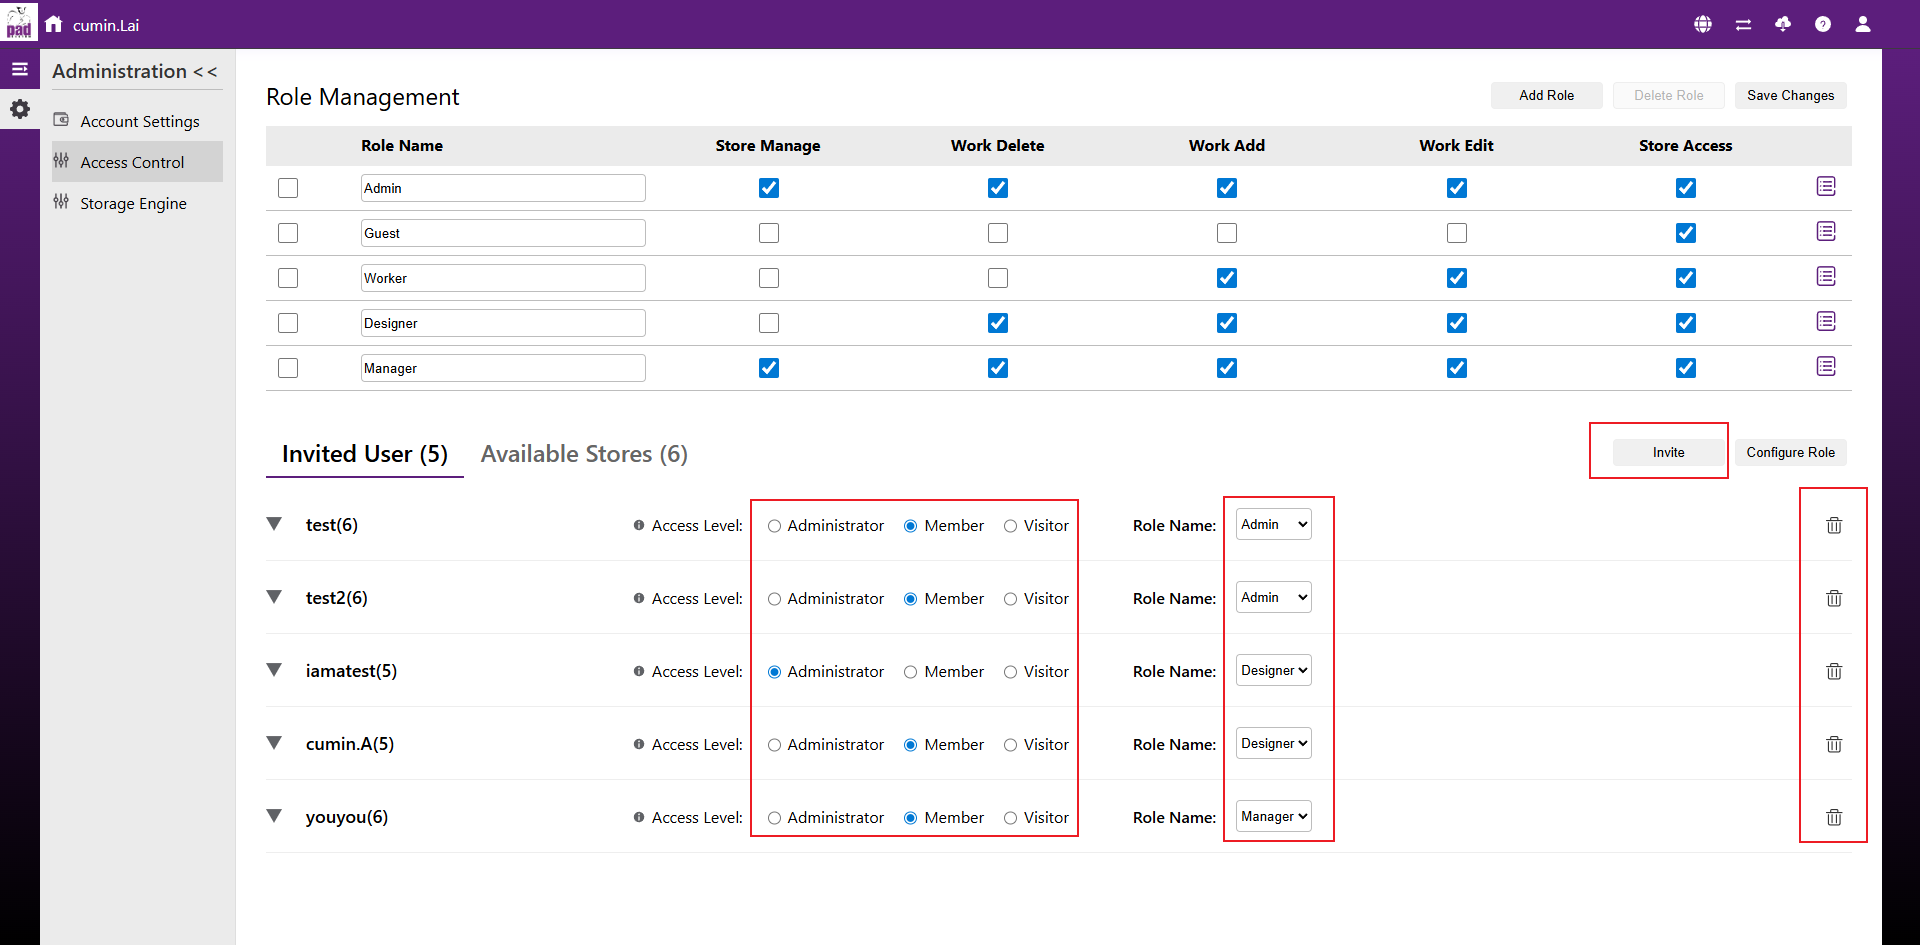Screen dimensions: 1920x945
Task: Click the Manager role name field
Action: click(x=503, y=368)
